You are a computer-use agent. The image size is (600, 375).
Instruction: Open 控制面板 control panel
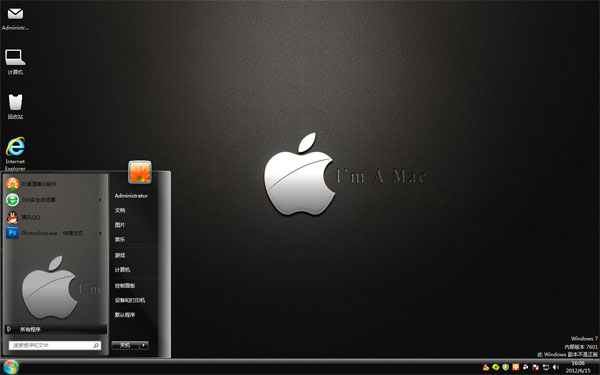(125, 285)
